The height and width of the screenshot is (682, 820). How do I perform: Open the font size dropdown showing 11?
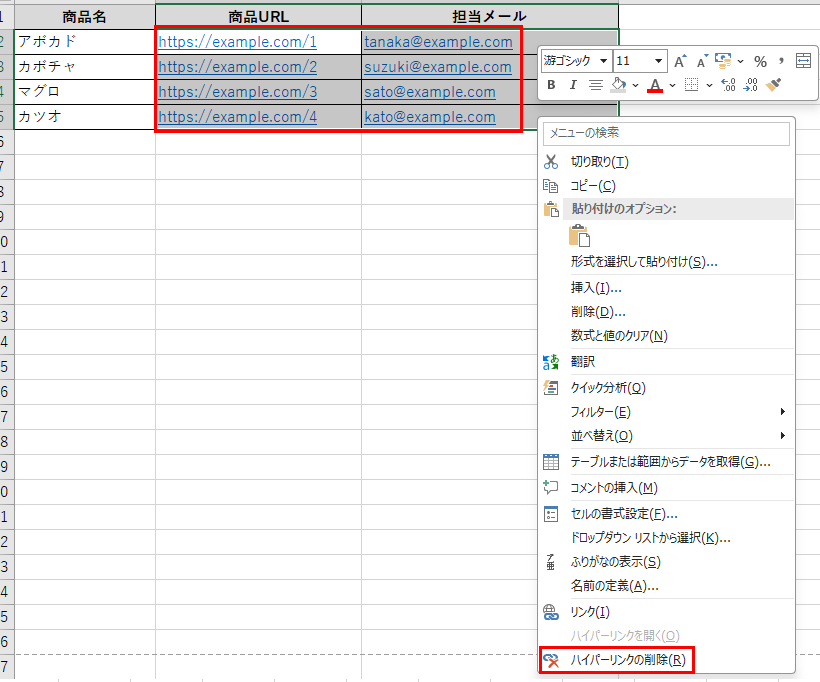[657, 61]
